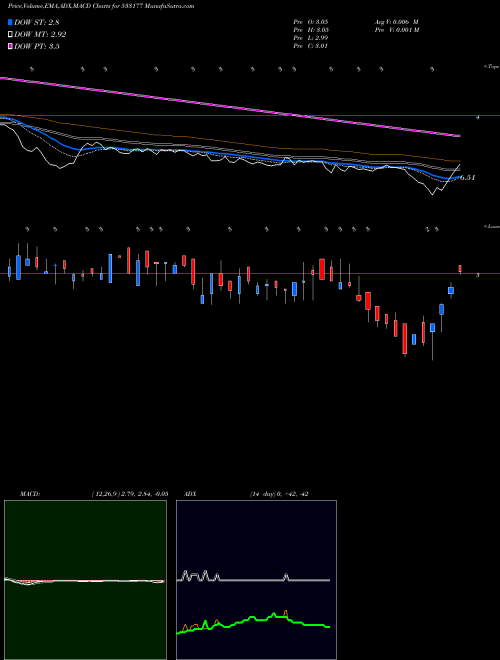Viewport: 500px width, 660px height.
Task: Click the 'Pre C: 3.01' value
Action: (x=311, y=46)
